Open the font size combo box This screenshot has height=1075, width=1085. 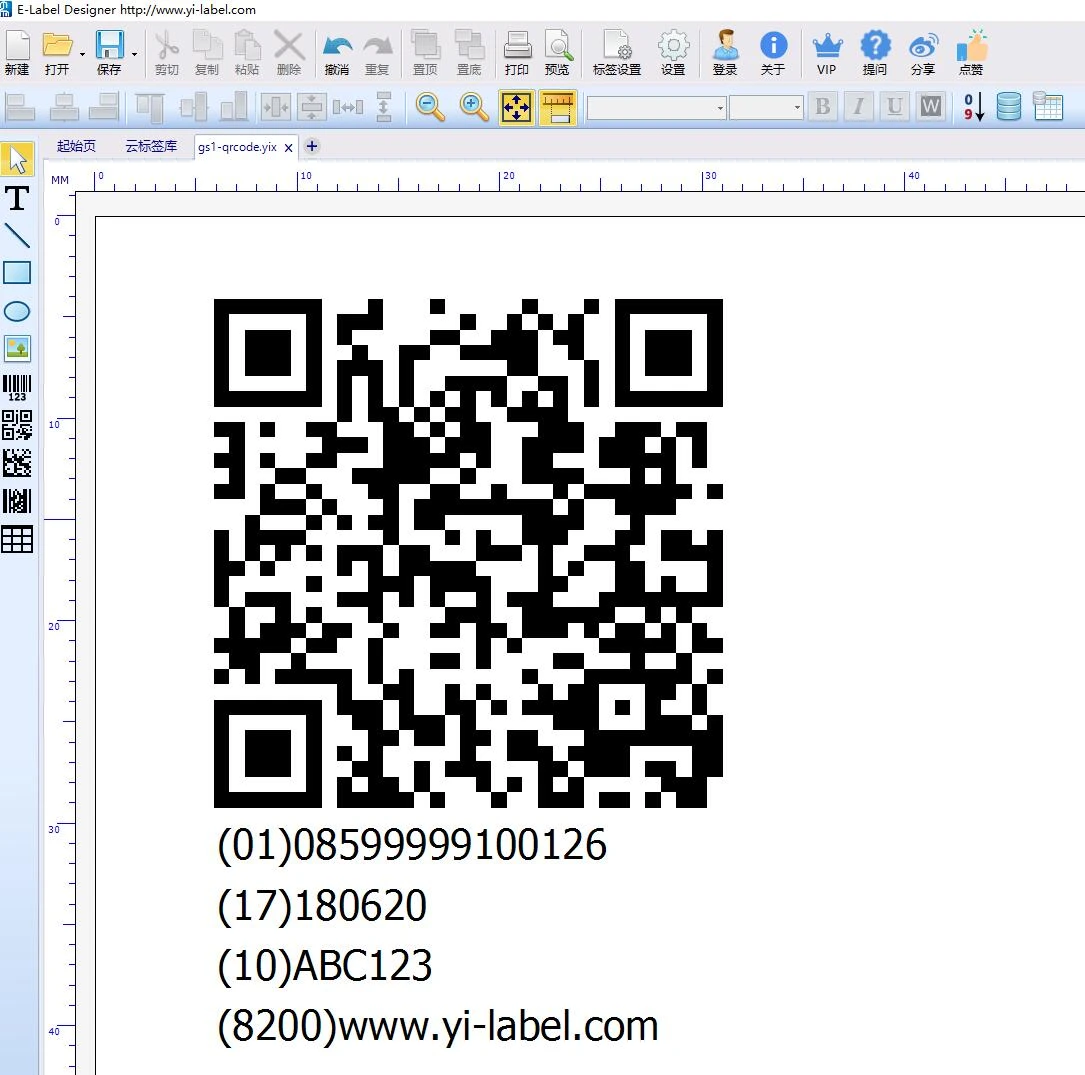(x=766, y=108)
